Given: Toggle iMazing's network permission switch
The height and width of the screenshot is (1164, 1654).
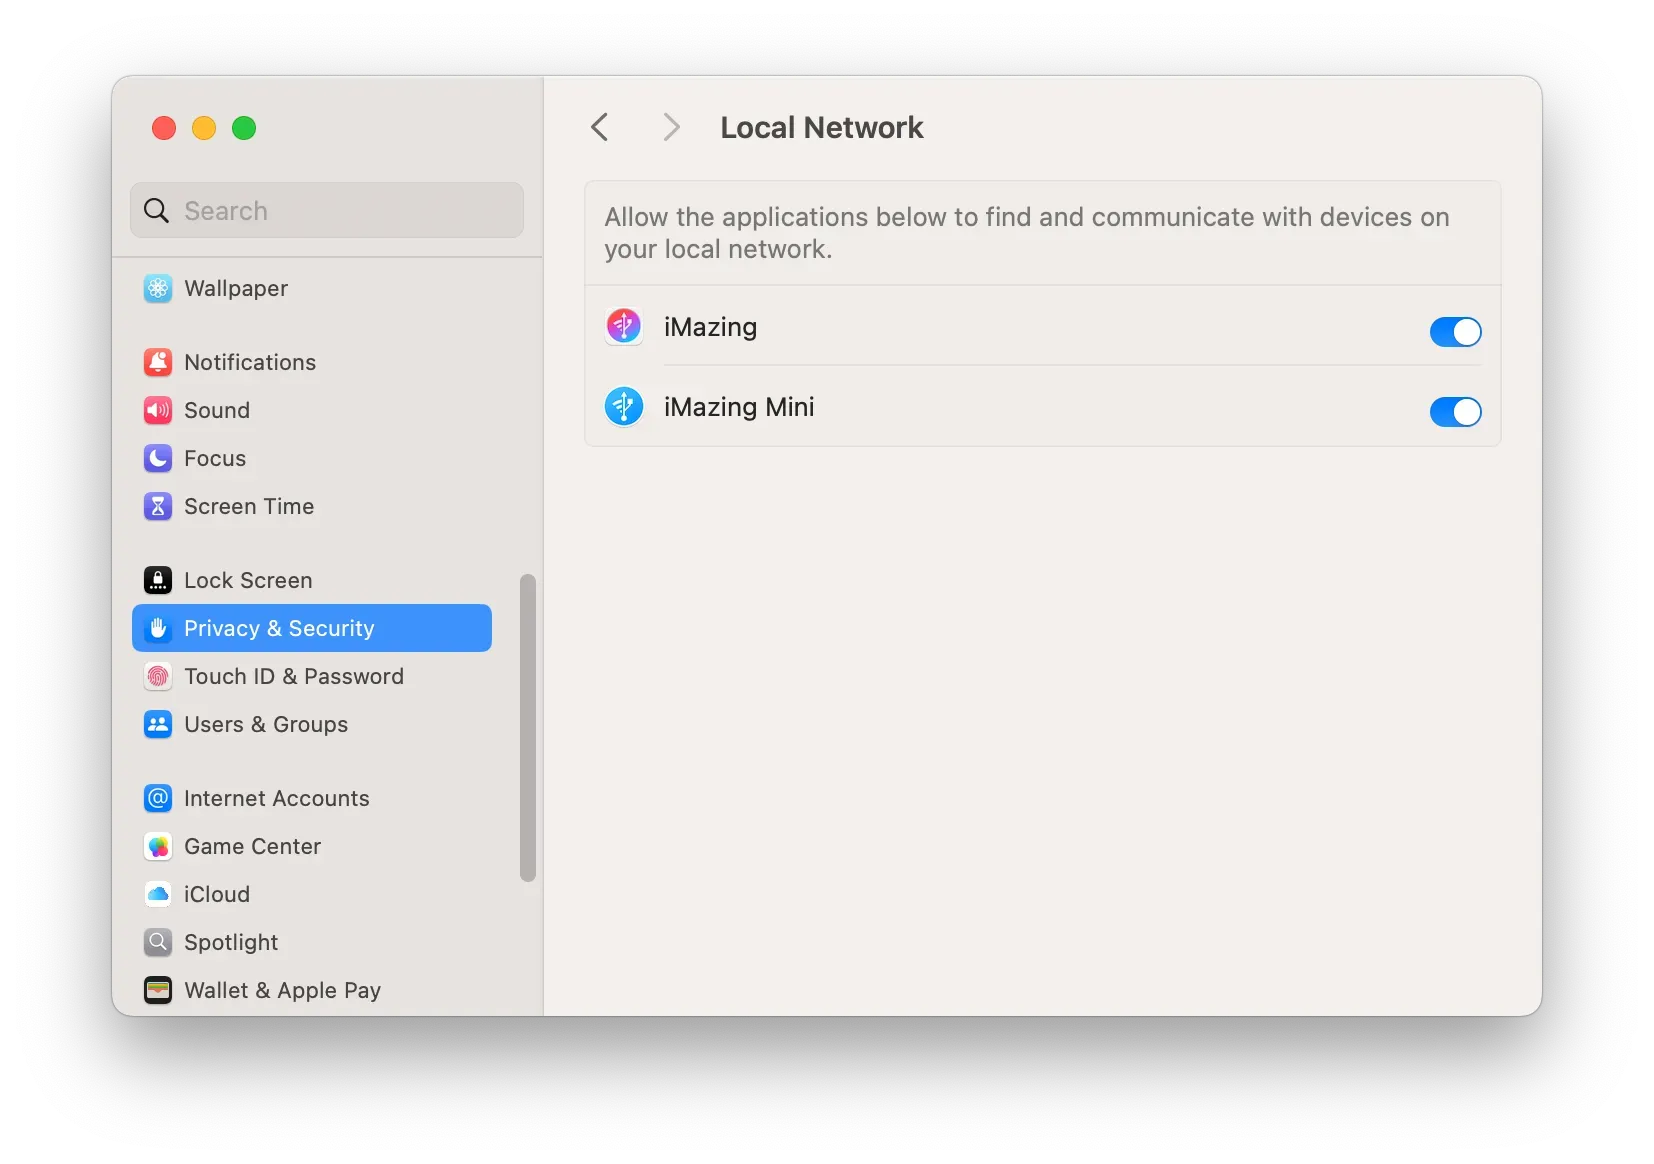Looking at the screenshot, I should tap(1455, 332).
